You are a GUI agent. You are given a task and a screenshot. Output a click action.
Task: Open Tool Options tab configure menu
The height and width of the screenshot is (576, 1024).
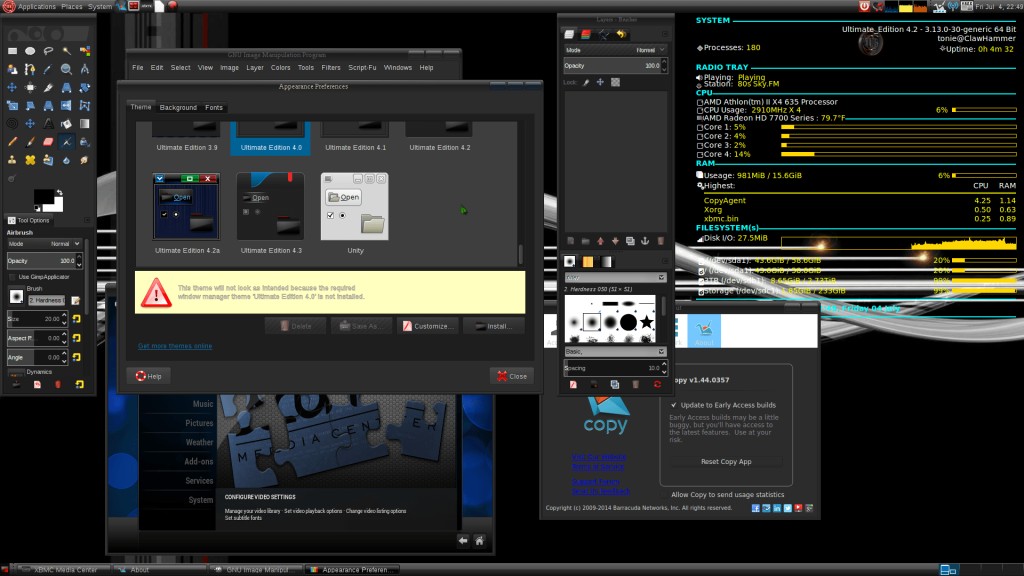point(87,220)
